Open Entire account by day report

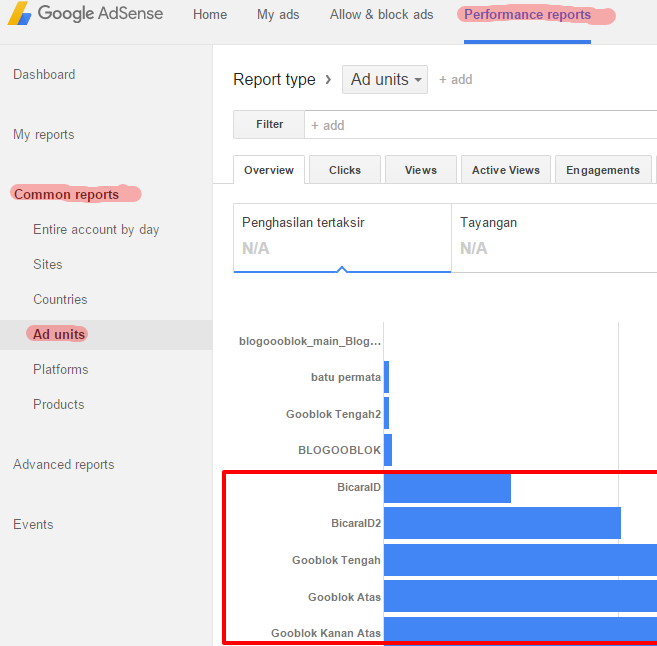(x=96, y=230)
